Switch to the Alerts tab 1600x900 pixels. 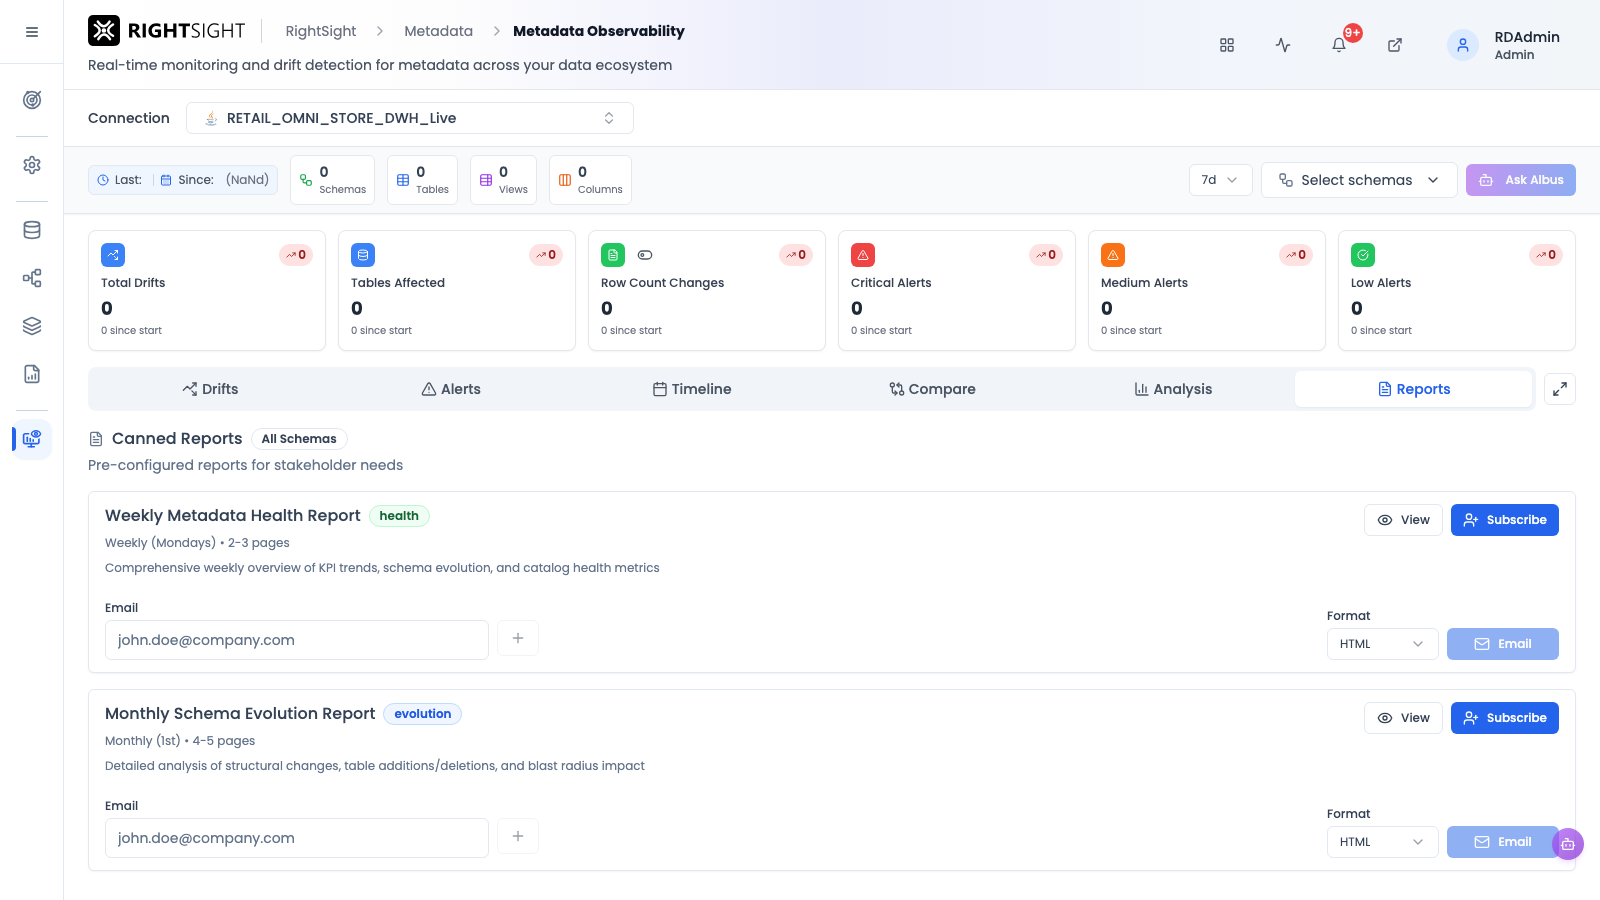pyautogui.click(x=451, y=389)
